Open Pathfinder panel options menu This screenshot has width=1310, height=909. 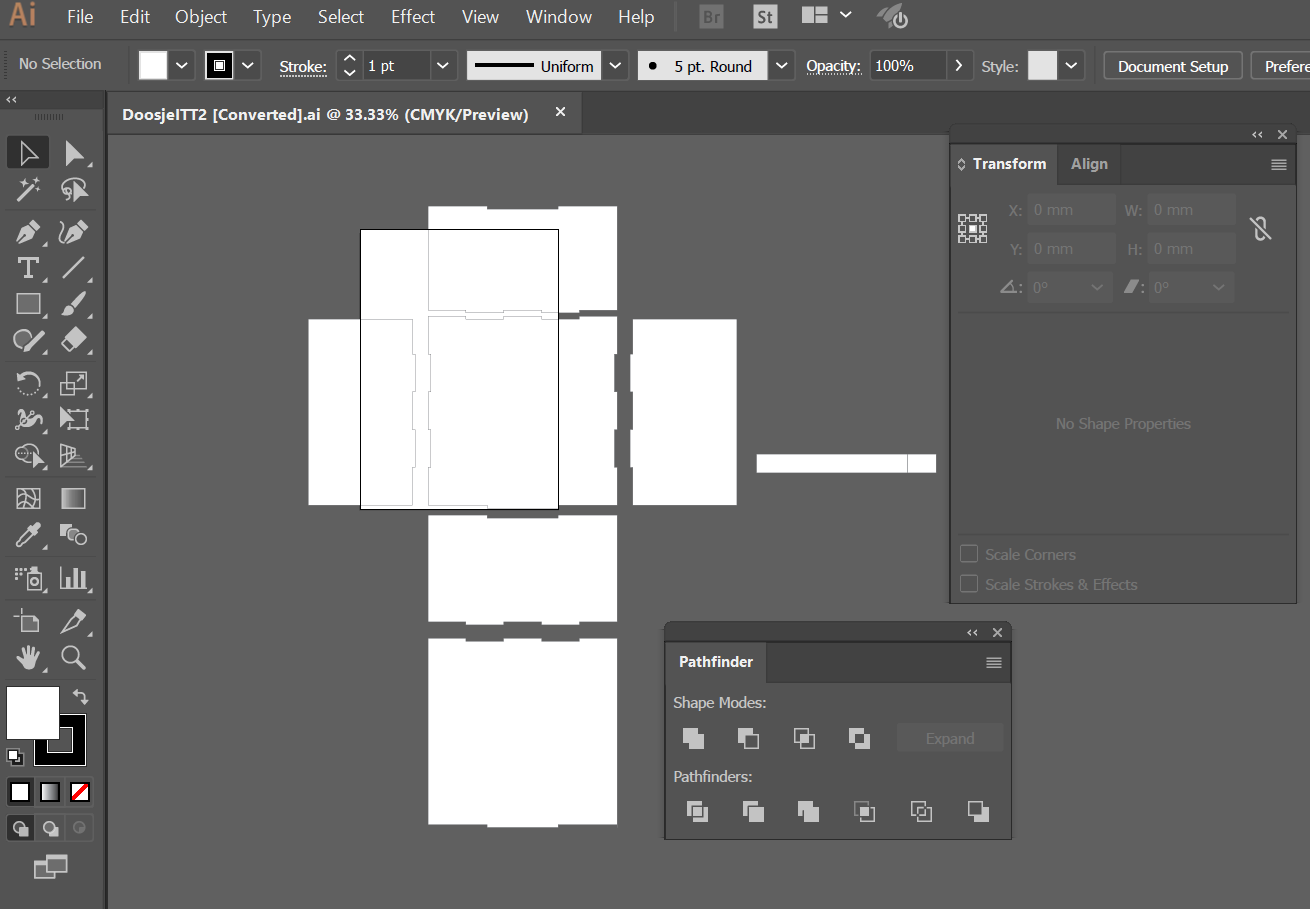(x=993, y=663)
